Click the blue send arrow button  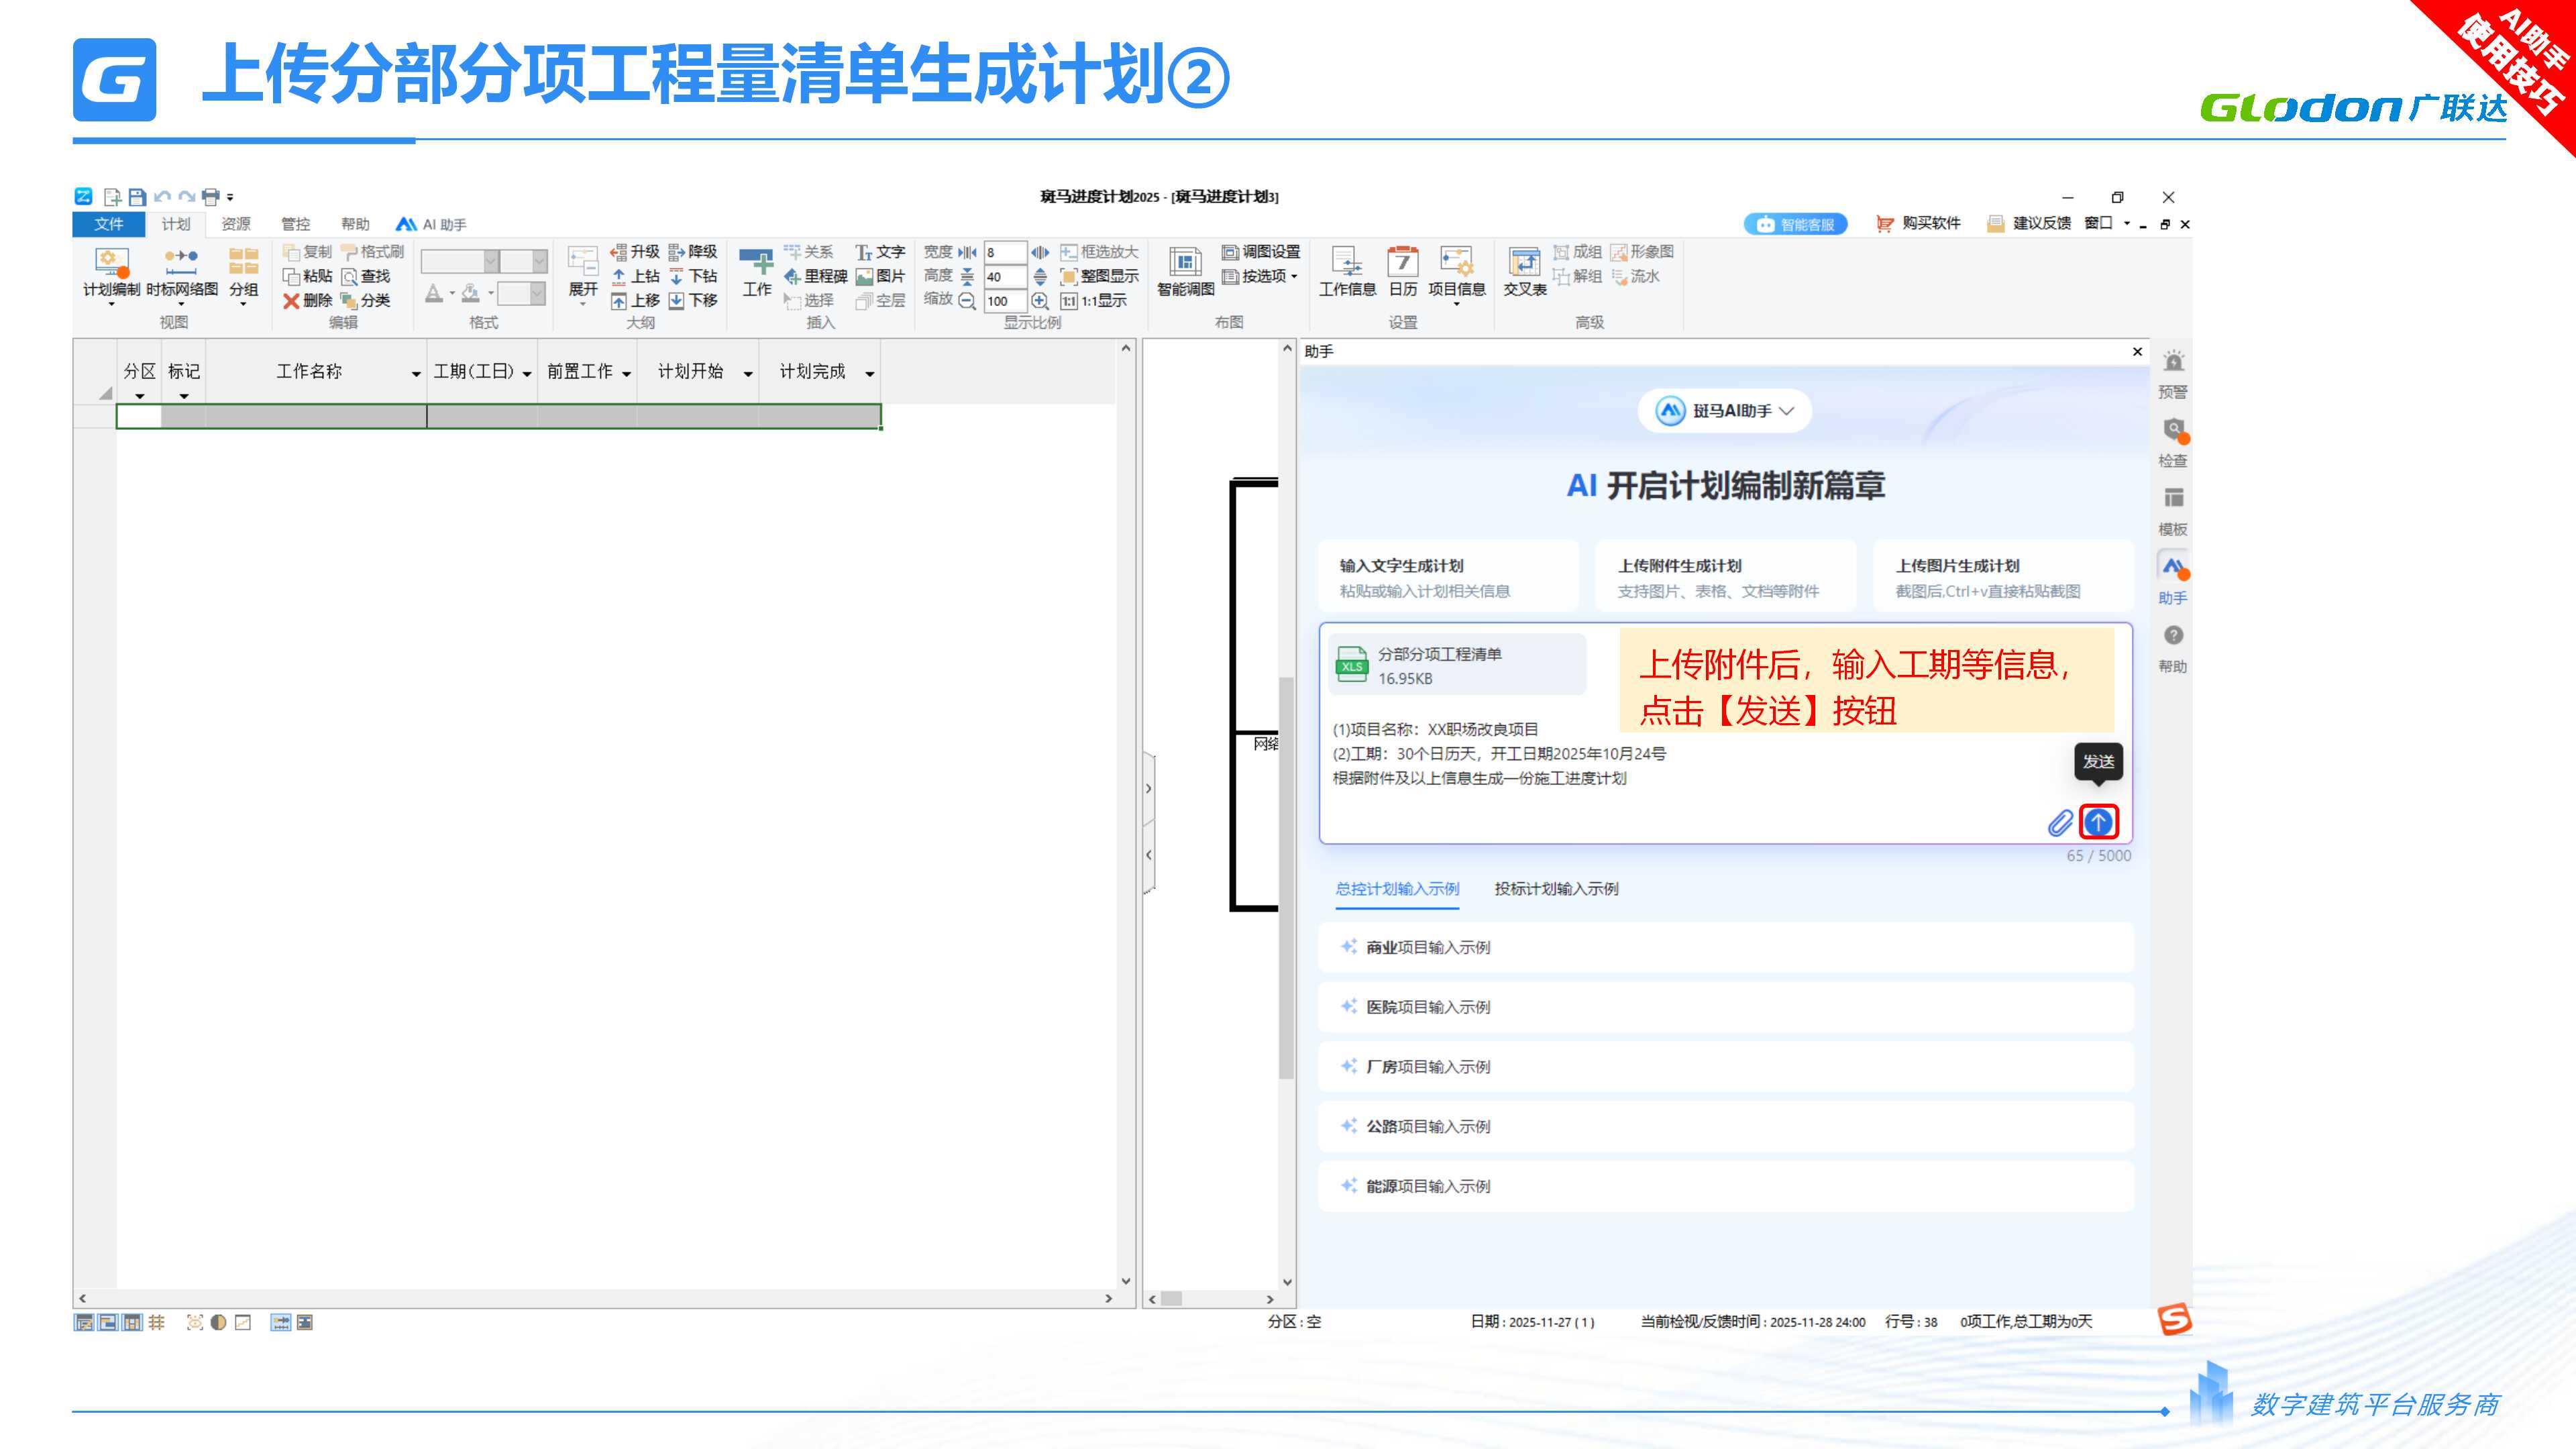point(2098,822)
